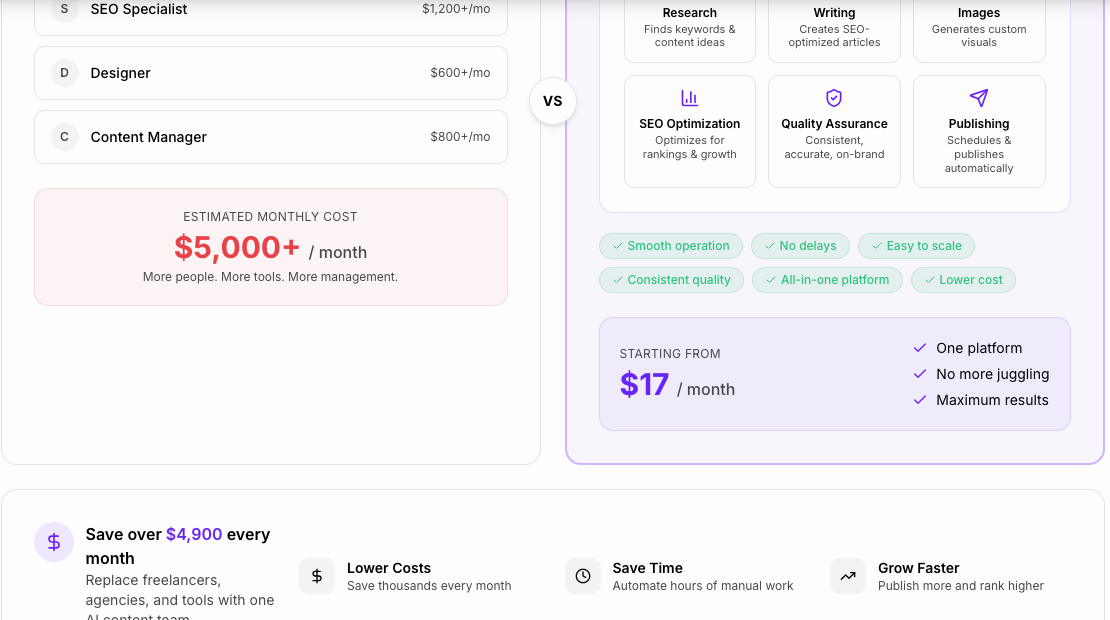Click the Lower Costs heading
Viewport: 1110px width, 620px height.
click(389, 568)
